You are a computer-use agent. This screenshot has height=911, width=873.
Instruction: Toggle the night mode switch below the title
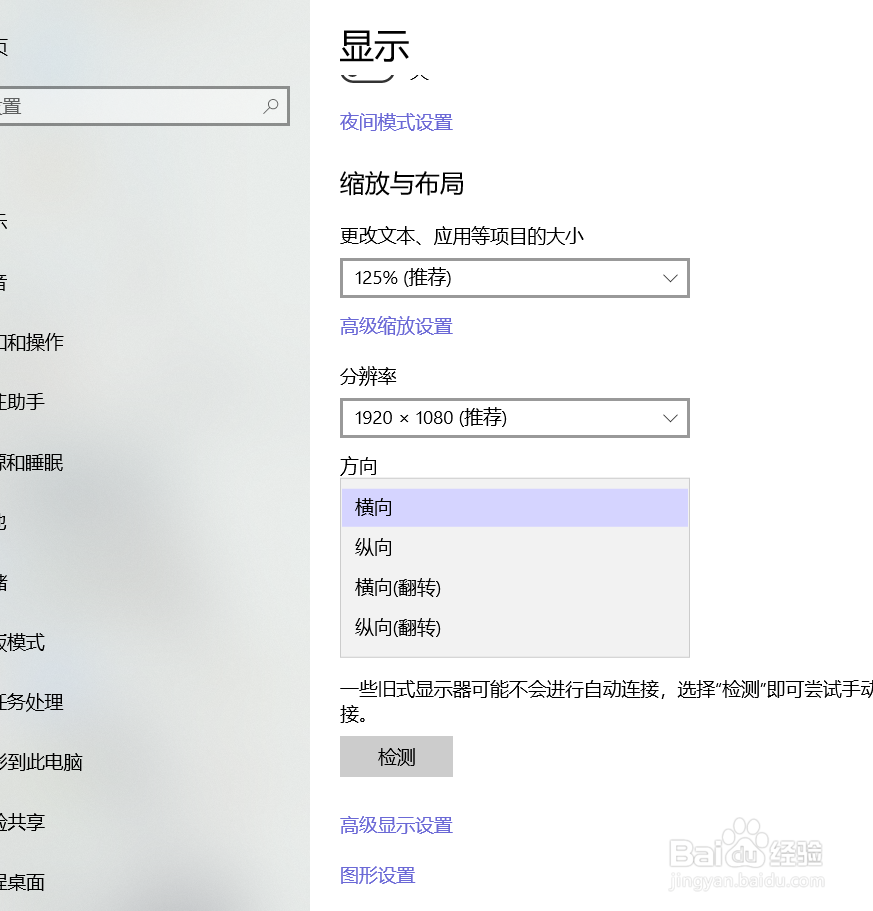(x=367, y=78)
